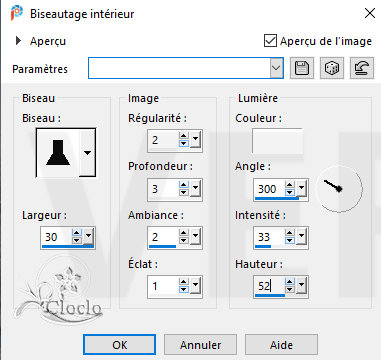Select the bevel shape preview thumbnail
Image resolution: width=381 pixels, height=360 pixels.
58,153
